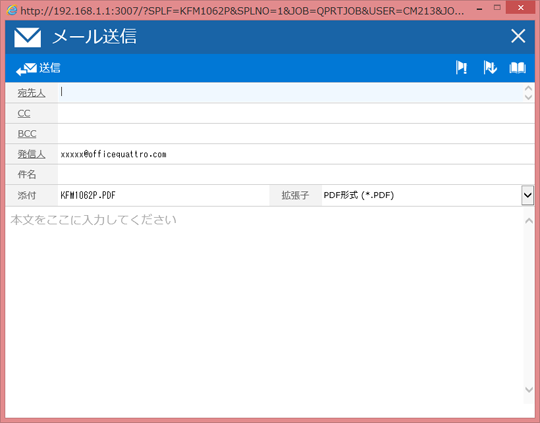Click the KFM1062P.PDF attachment name field

pyautogui.click(x=163, y=195)
